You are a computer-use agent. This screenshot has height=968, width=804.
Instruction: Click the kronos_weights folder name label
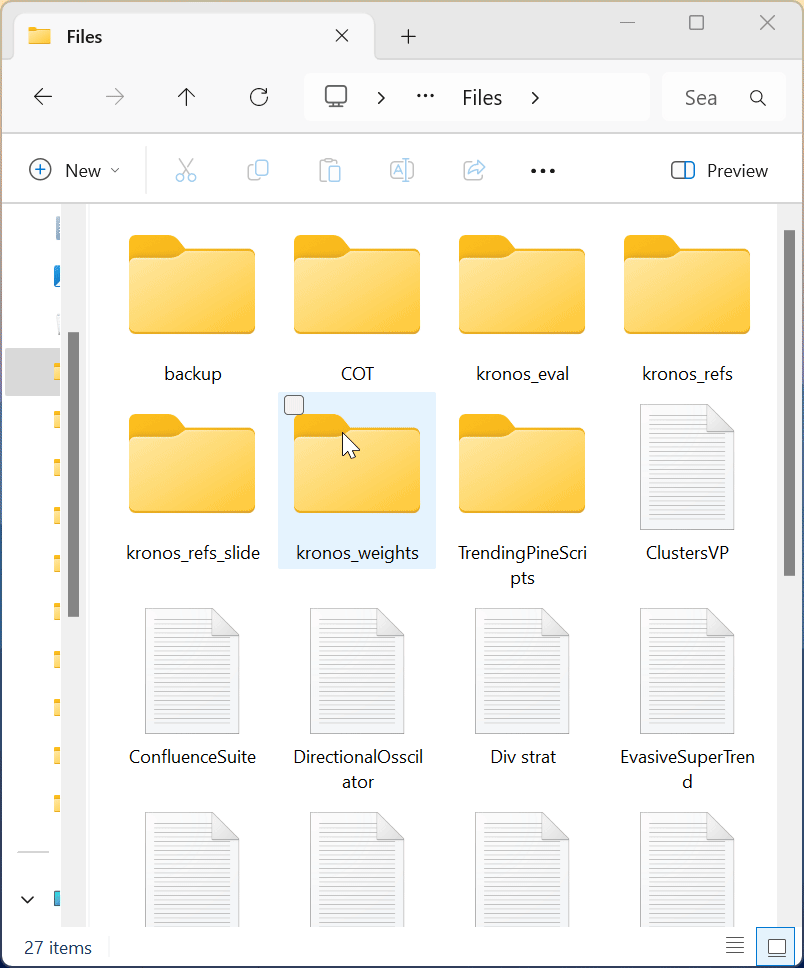(357, 553)
